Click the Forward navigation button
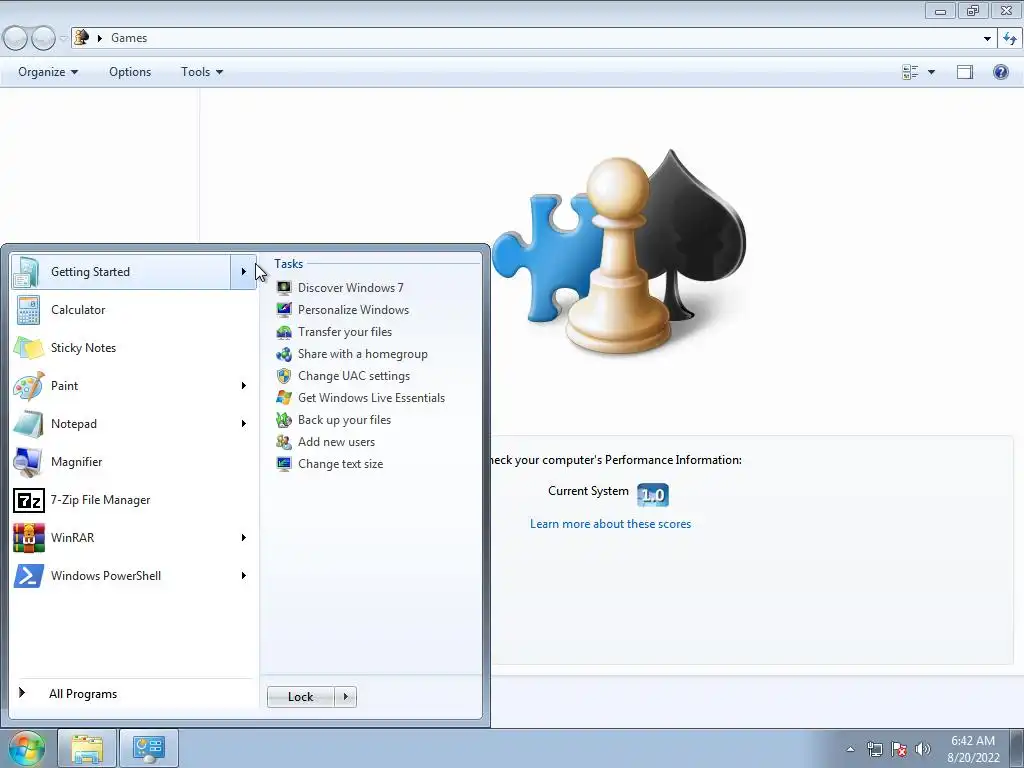 [43, 39]
